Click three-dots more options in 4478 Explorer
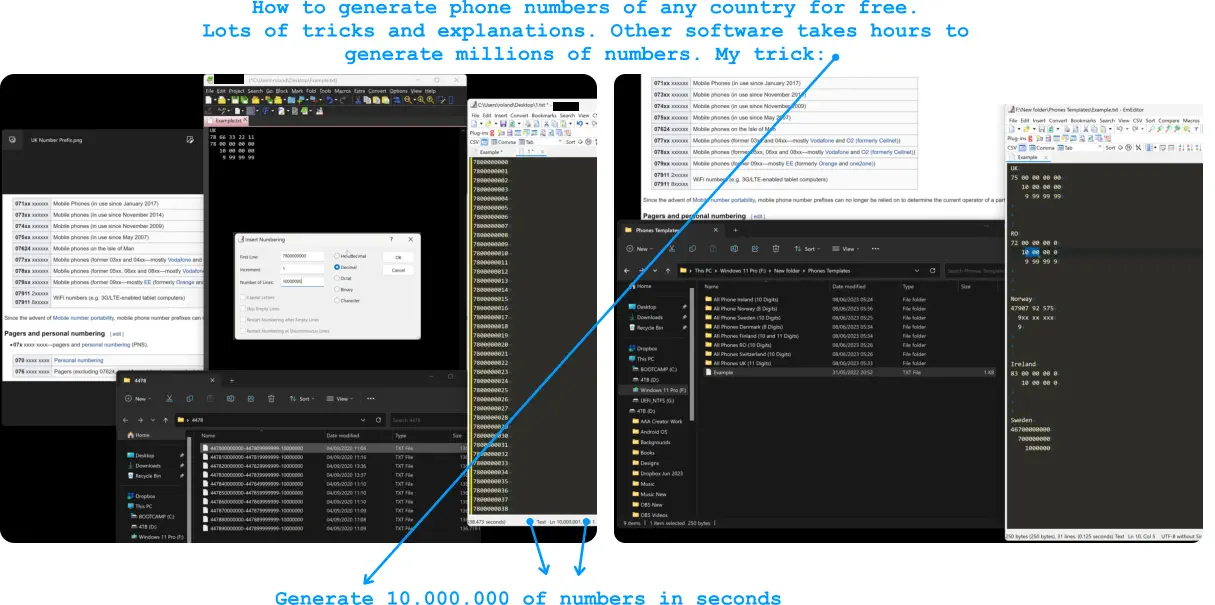Image resolution: width=1215 pixels, height=605 pixels. (372, 398)
